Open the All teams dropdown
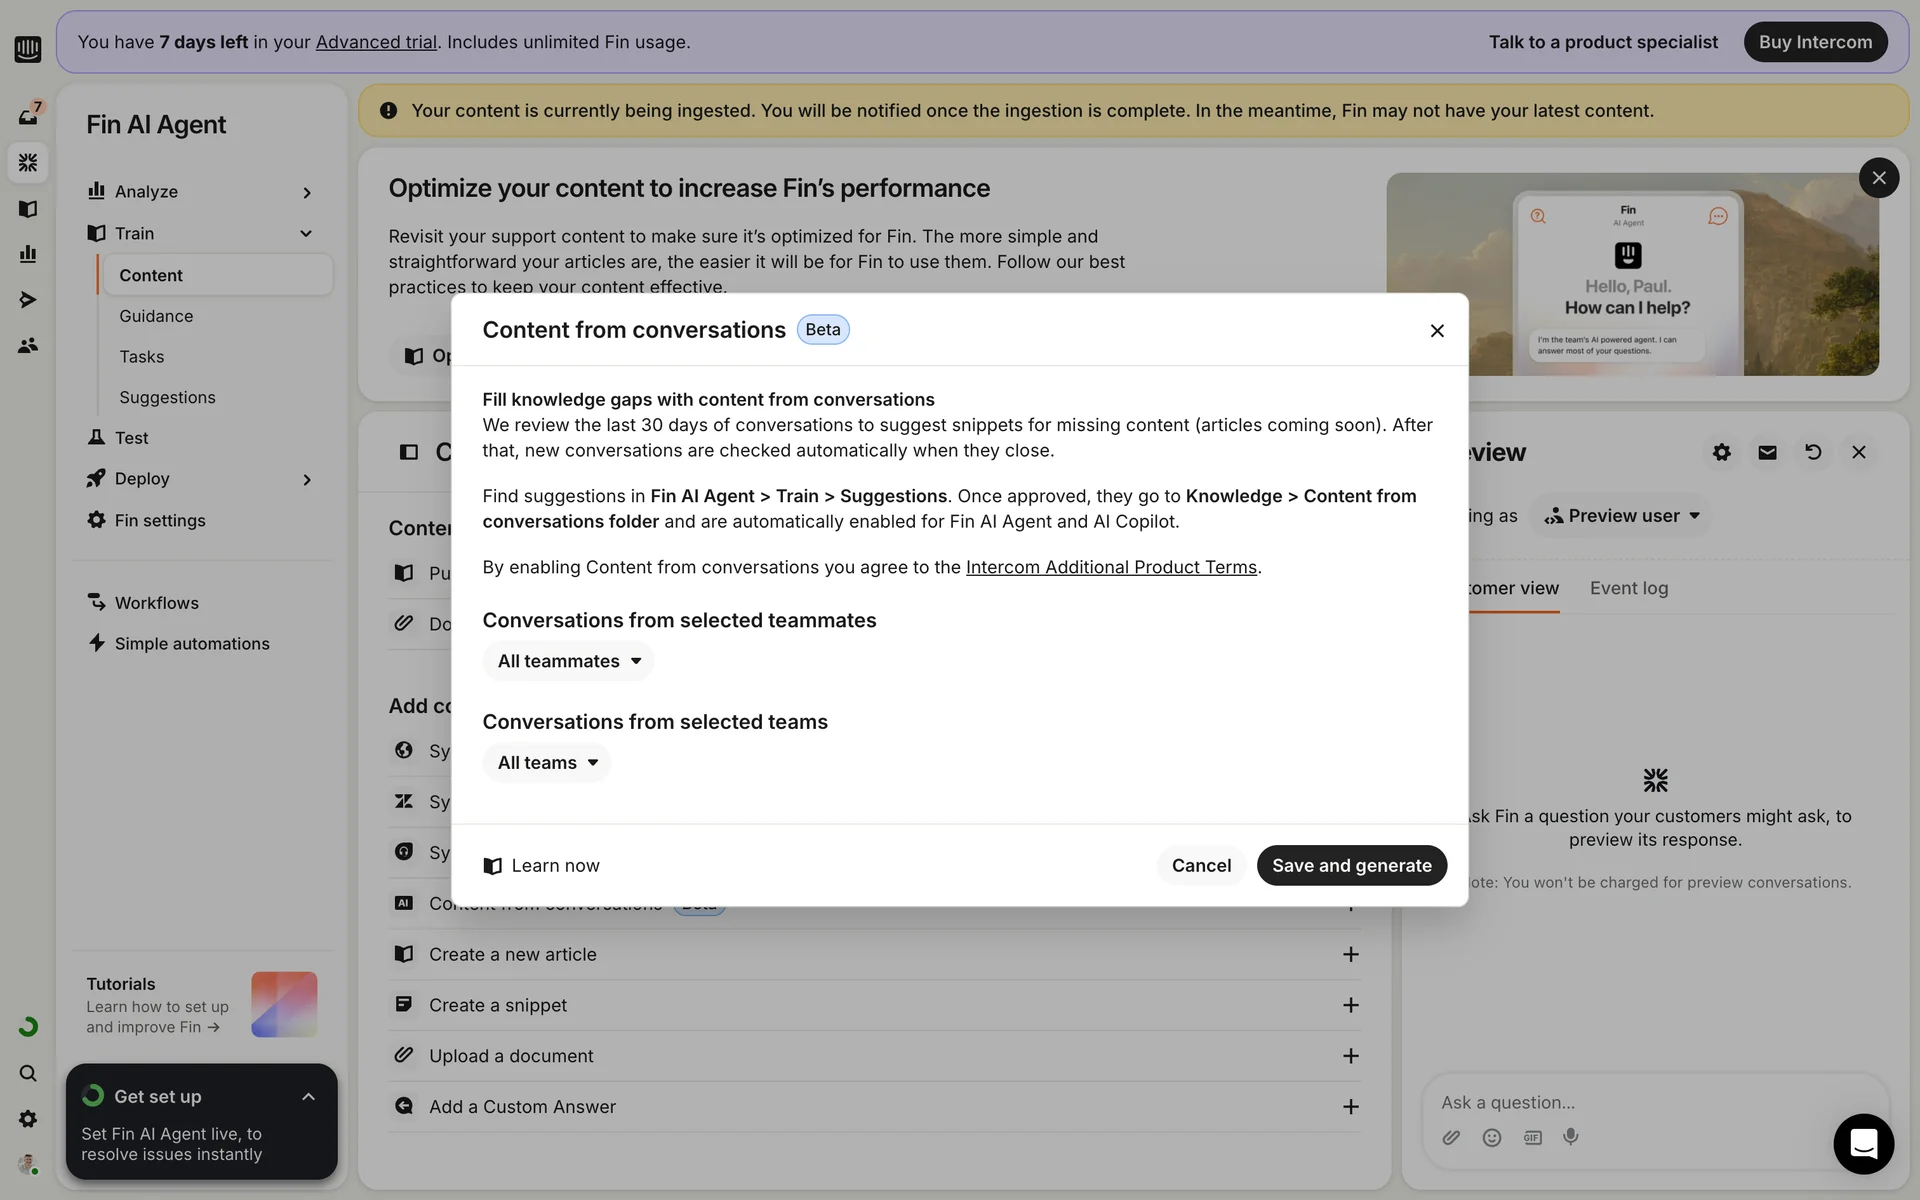The height and width of the screenshot is (1200, 1920). tap(547, 763)
